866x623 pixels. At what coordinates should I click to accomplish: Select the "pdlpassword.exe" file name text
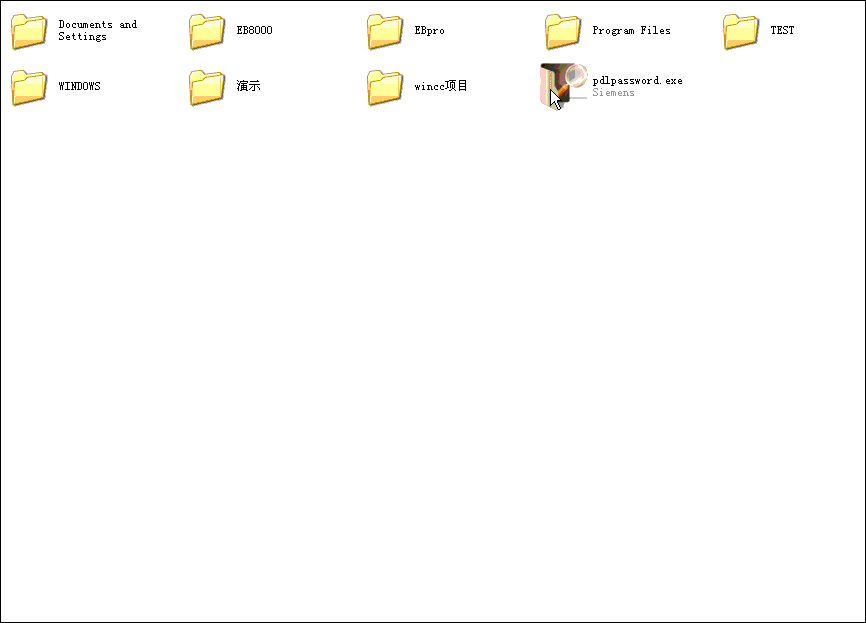coord(637,80)
